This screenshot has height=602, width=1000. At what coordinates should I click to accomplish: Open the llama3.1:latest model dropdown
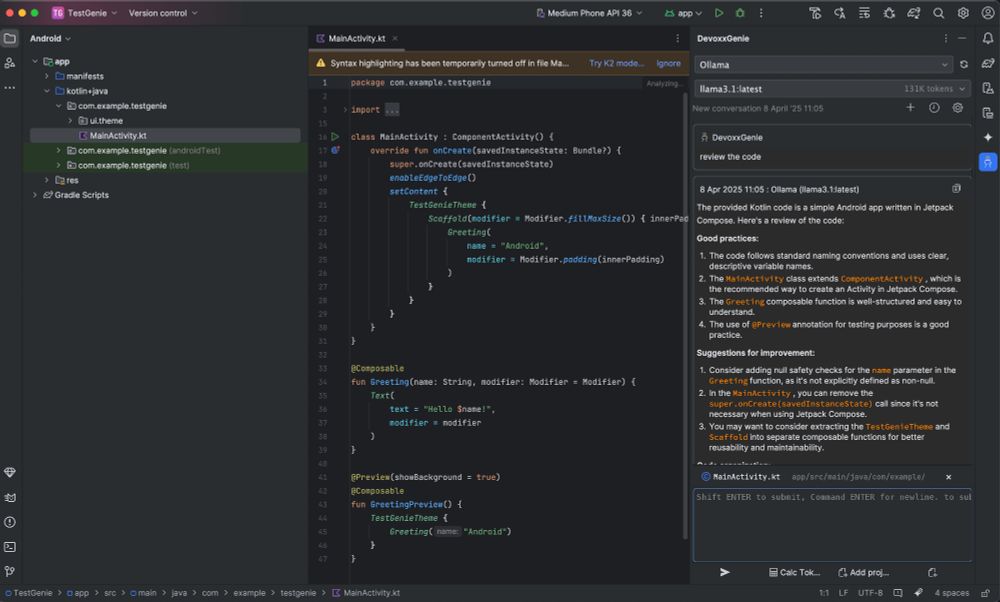coord(832,89)
